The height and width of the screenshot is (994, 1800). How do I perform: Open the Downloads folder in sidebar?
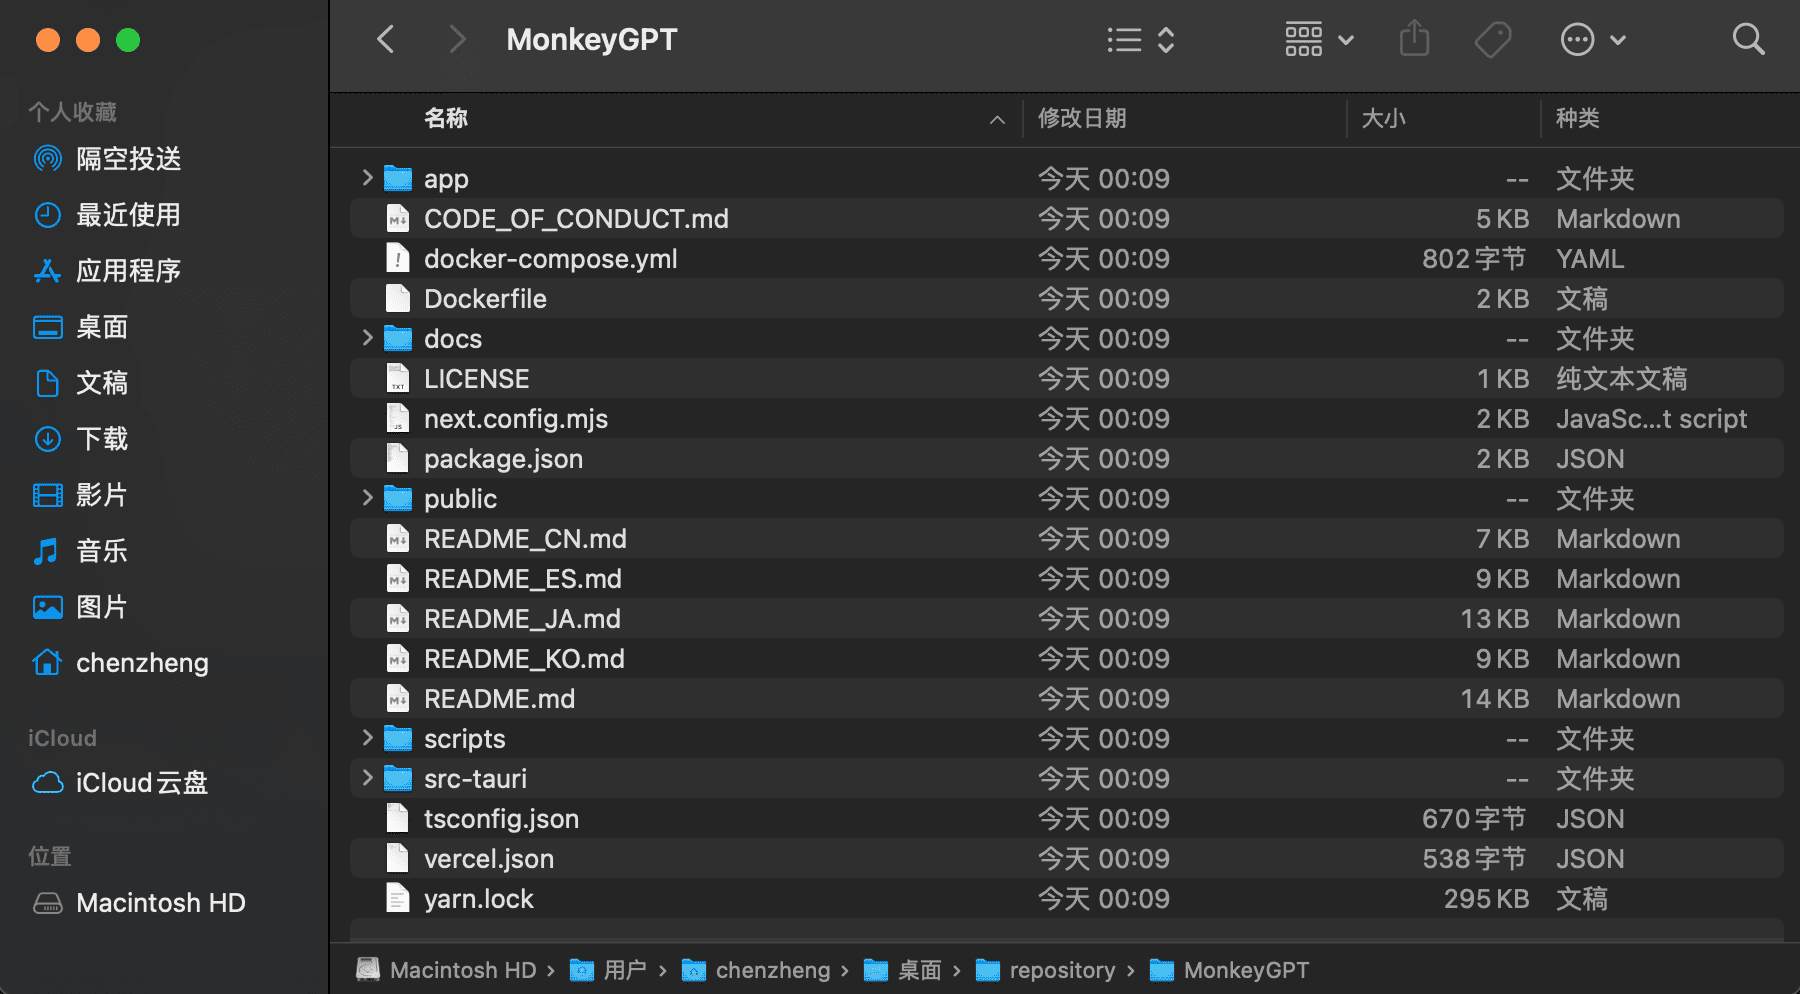[x=102, y=439]
